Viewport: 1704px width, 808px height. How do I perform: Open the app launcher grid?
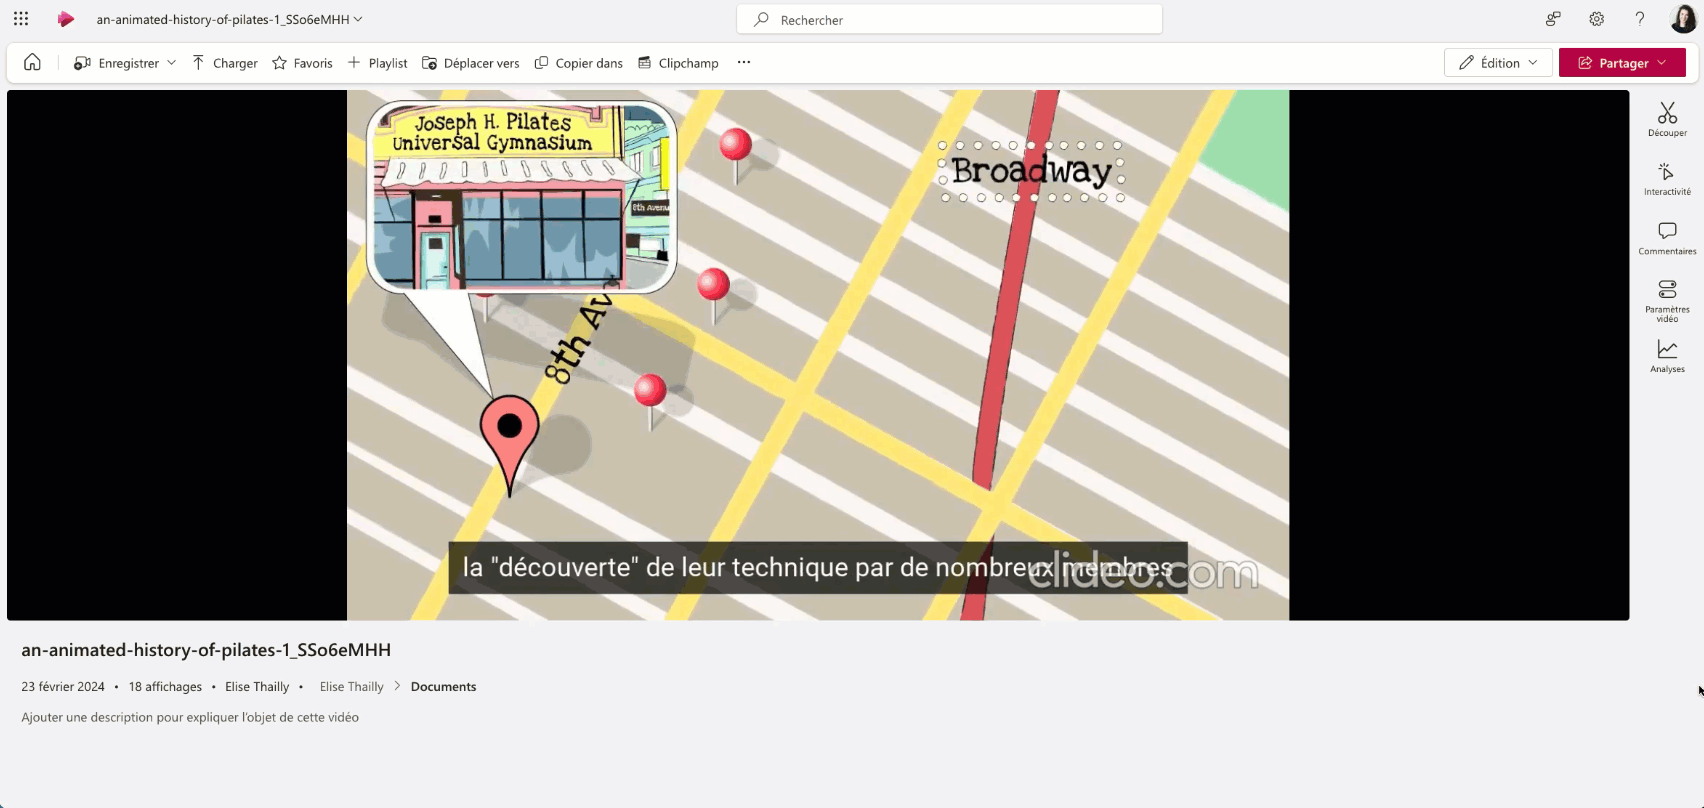[x=21, y=19]
